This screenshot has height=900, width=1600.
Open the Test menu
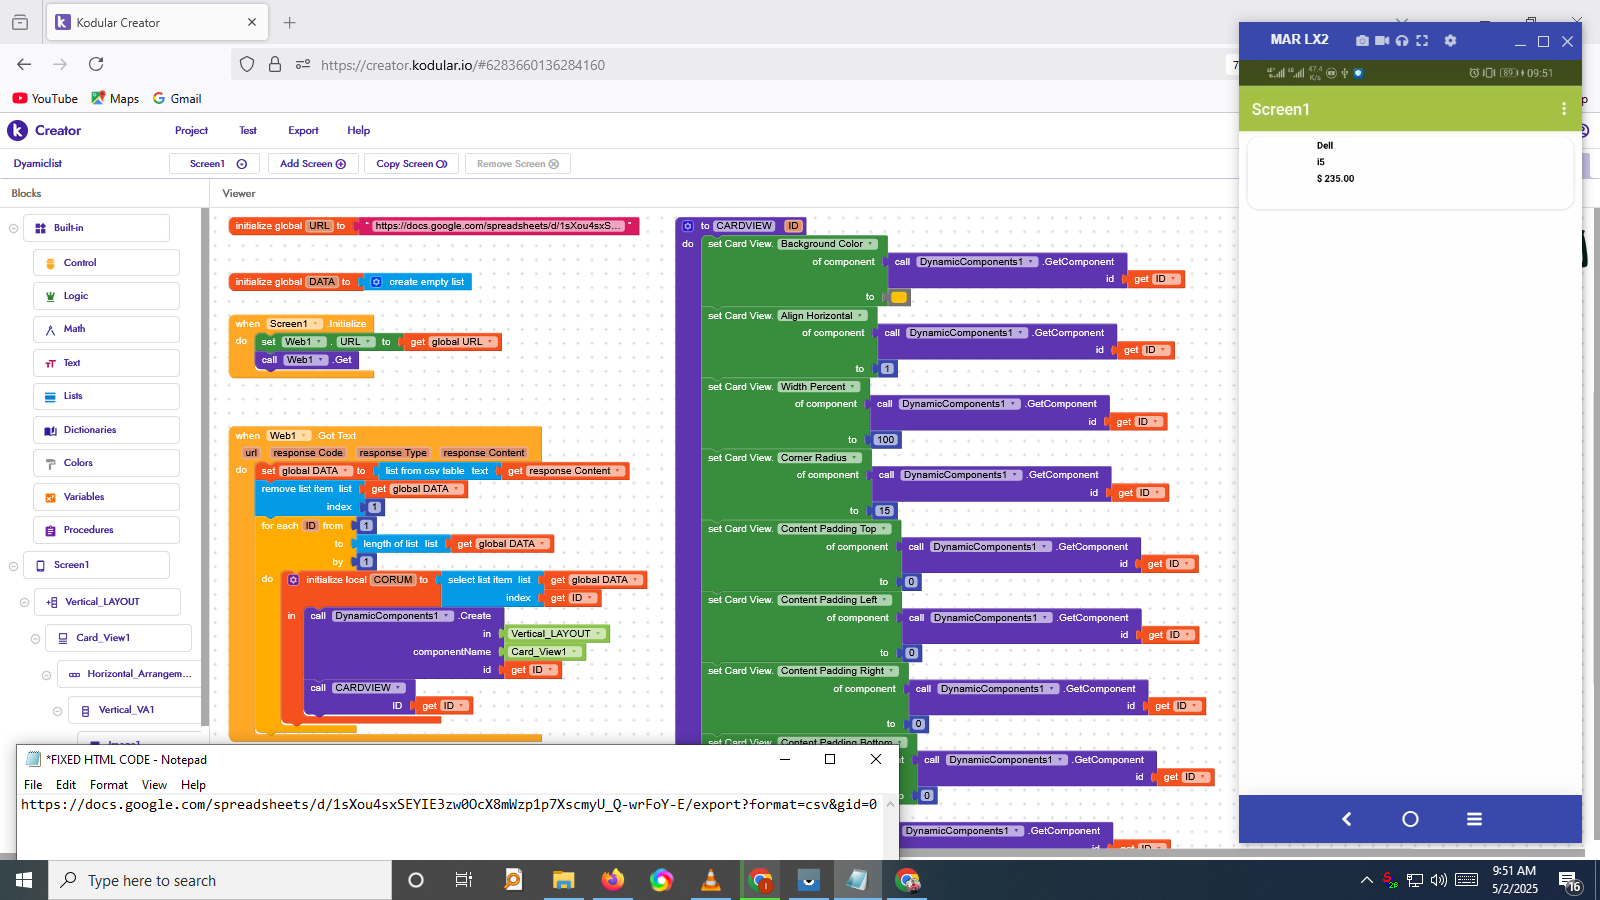248,131
